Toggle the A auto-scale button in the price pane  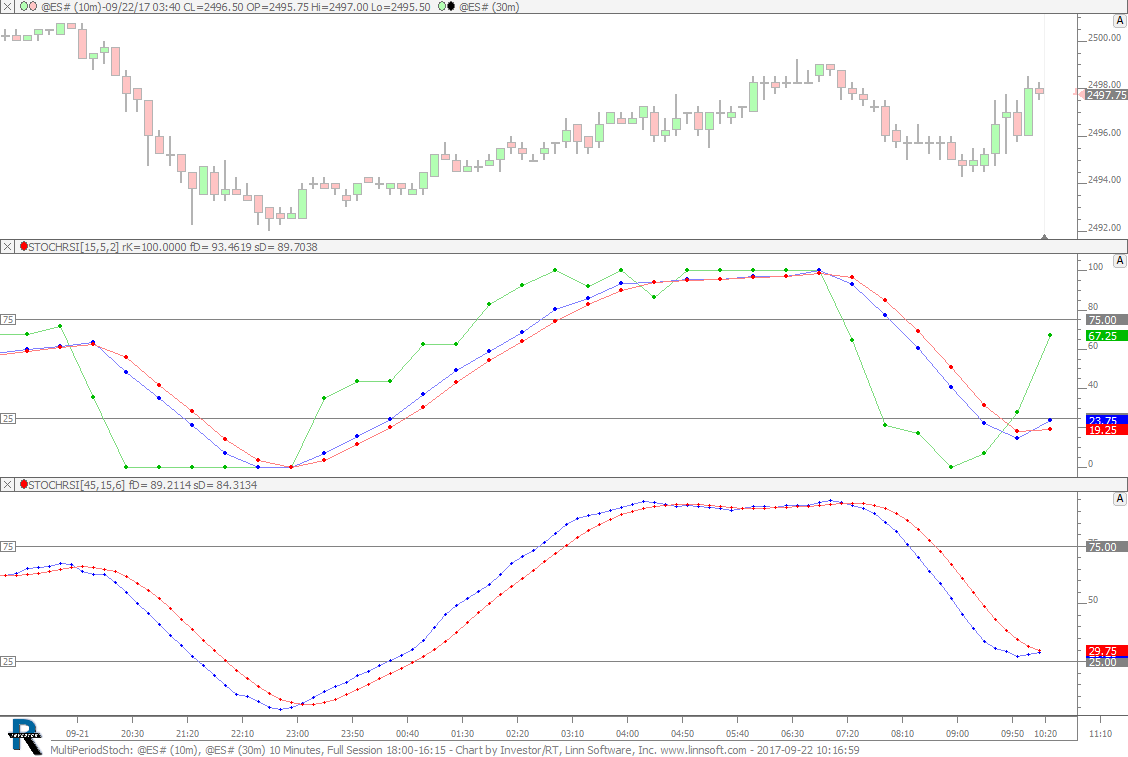point(1119,21)
